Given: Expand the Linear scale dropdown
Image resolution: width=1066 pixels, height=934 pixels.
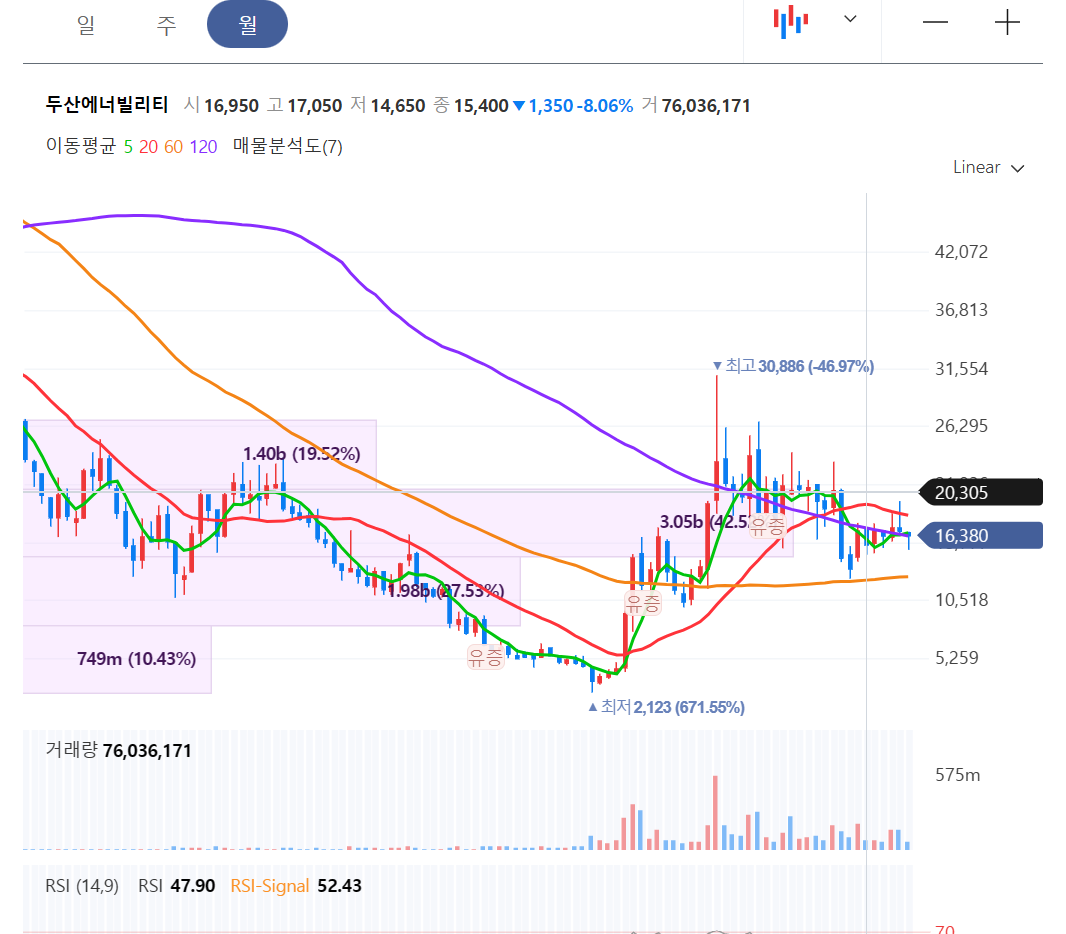Looking at the screenshot, I should (x=988, y=167).
